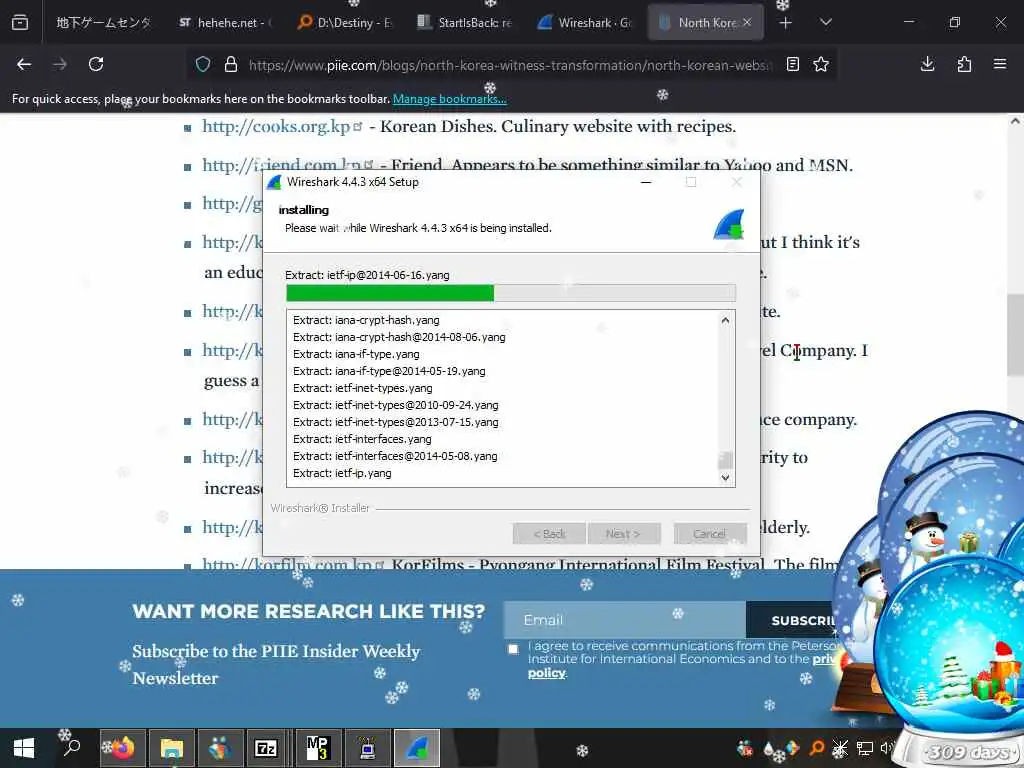Screen dimensions: 1024x768
Task: Click the disabled Next button in installer
Action: point(624,534)
